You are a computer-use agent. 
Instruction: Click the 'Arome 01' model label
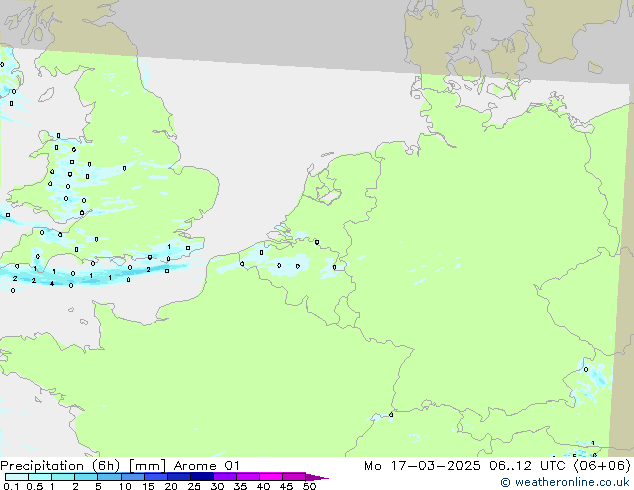tap(206, 466)
